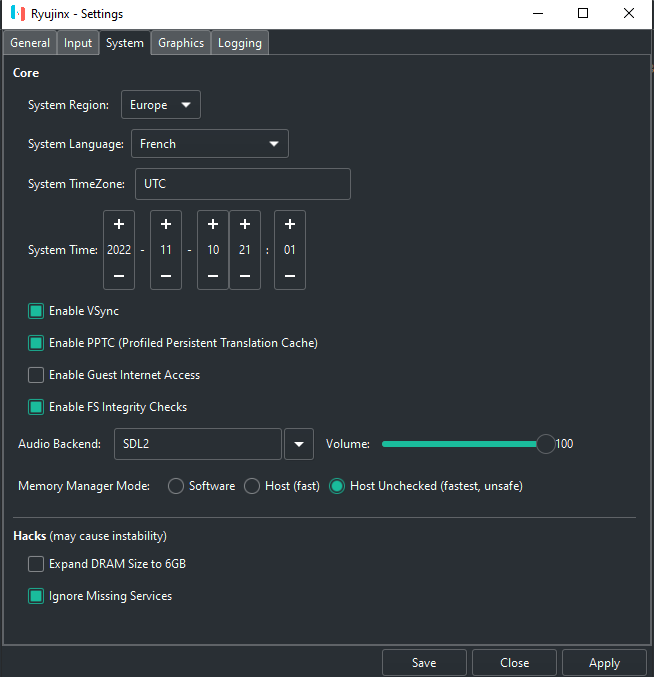Maximize the Settings window

click(583, 13)
